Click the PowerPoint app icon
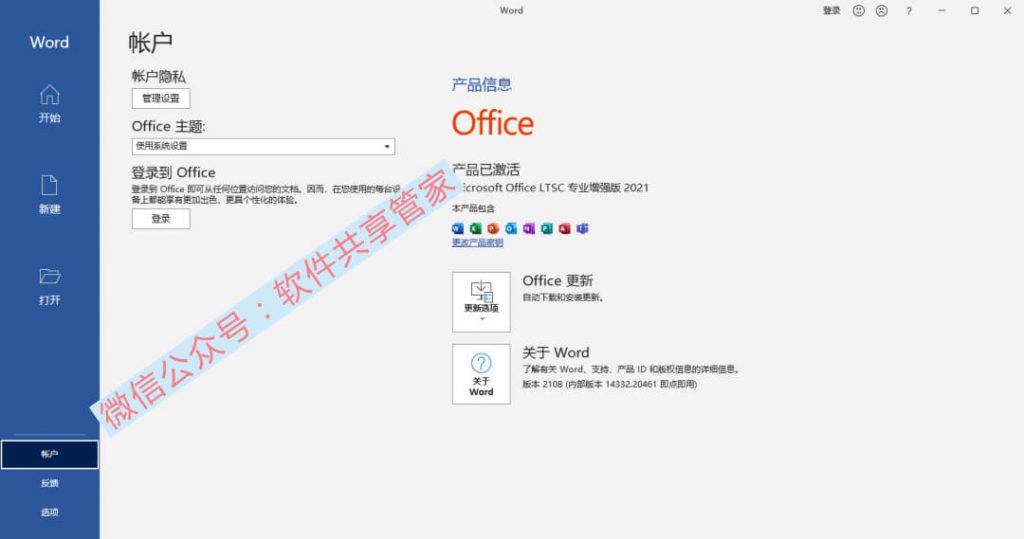Image resolution: width=1024 pixels, height=539 pixels. 493,228
